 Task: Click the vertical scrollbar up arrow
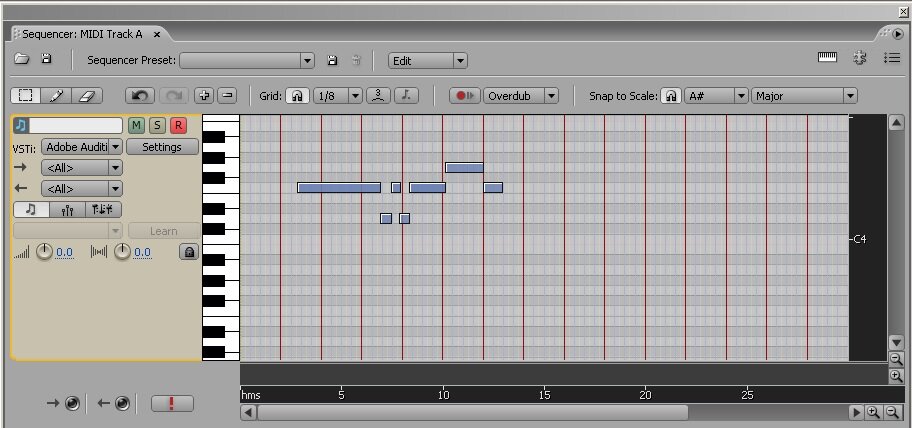896,122
